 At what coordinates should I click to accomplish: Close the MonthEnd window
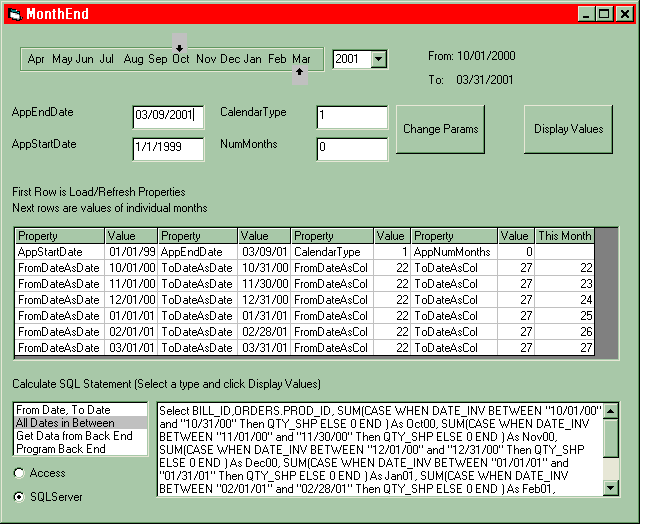(625, 14)
